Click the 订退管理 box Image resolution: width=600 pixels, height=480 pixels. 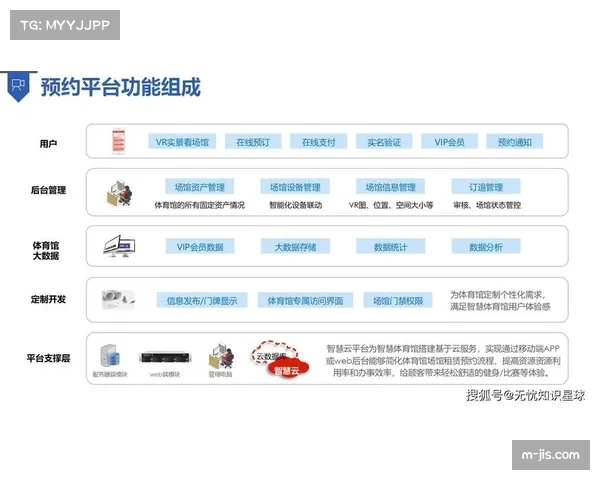(x=486, y=187)
